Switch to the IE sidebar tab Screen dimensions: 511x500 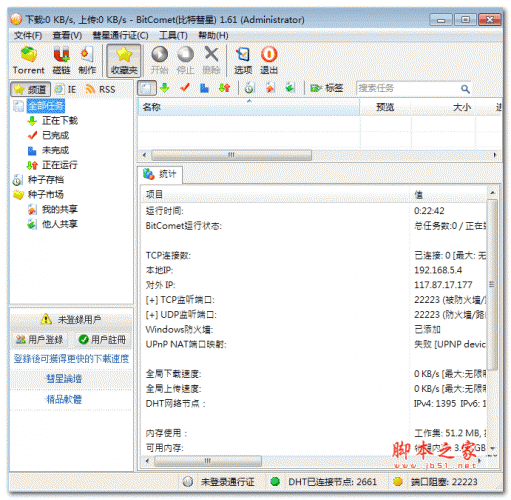[x=66, y=89]
